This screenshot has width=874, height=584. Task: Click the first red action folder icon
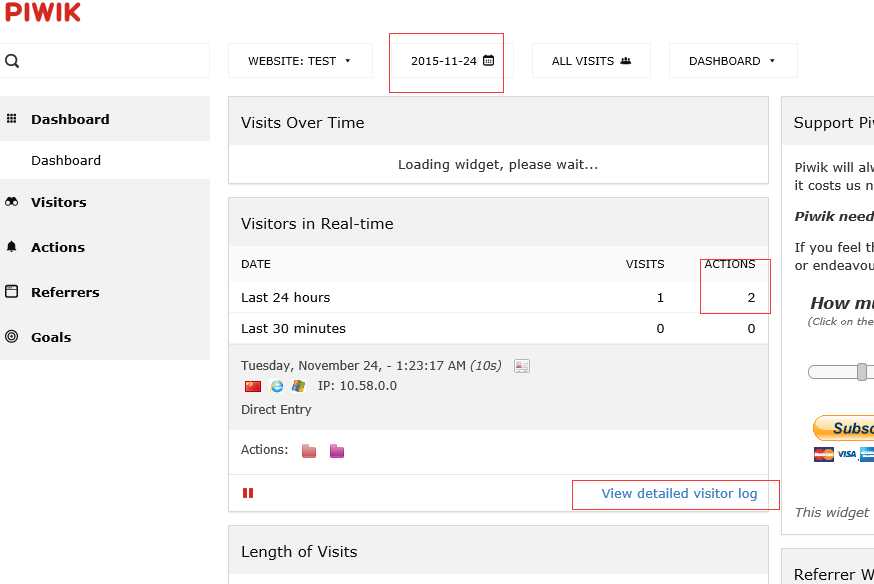point(309,451)
